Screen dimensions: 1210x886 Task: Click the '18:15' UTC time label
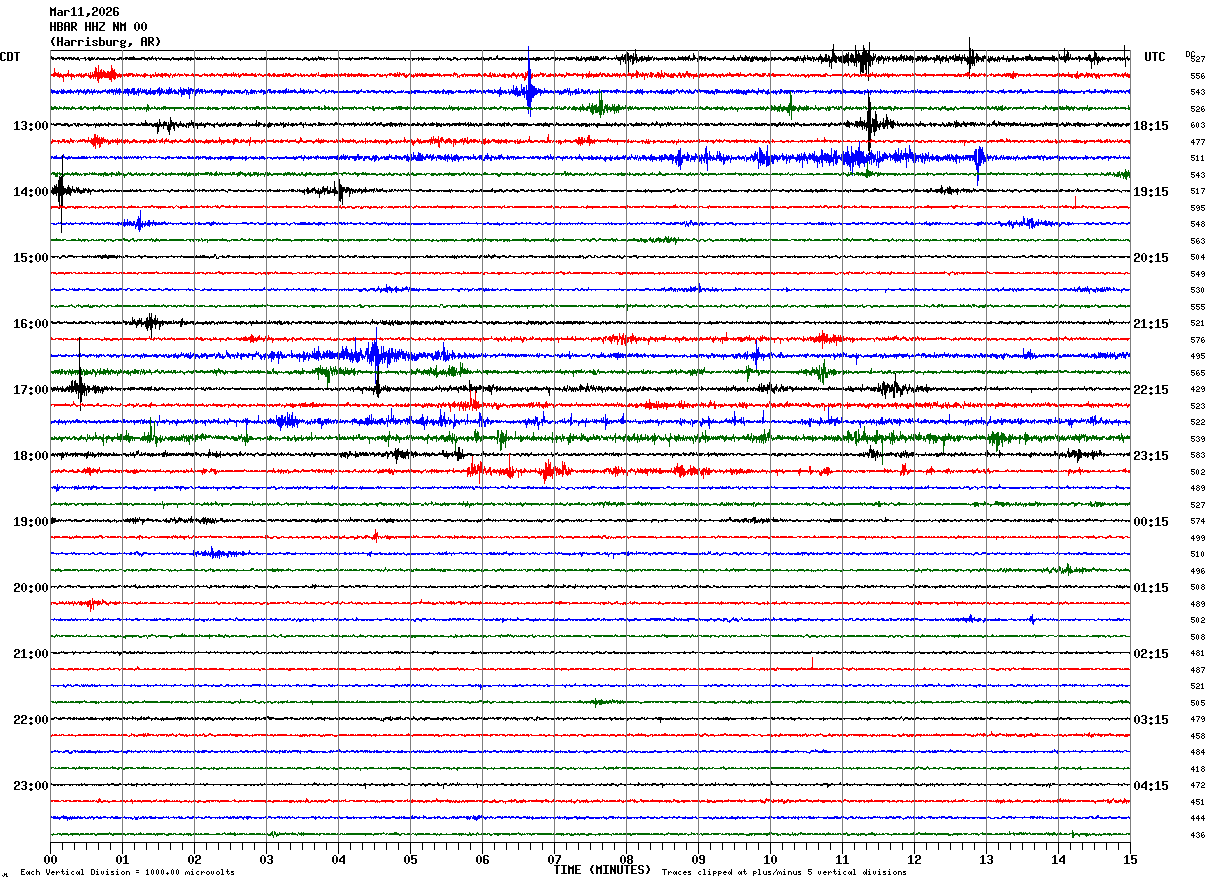[x=1151, y=126]
